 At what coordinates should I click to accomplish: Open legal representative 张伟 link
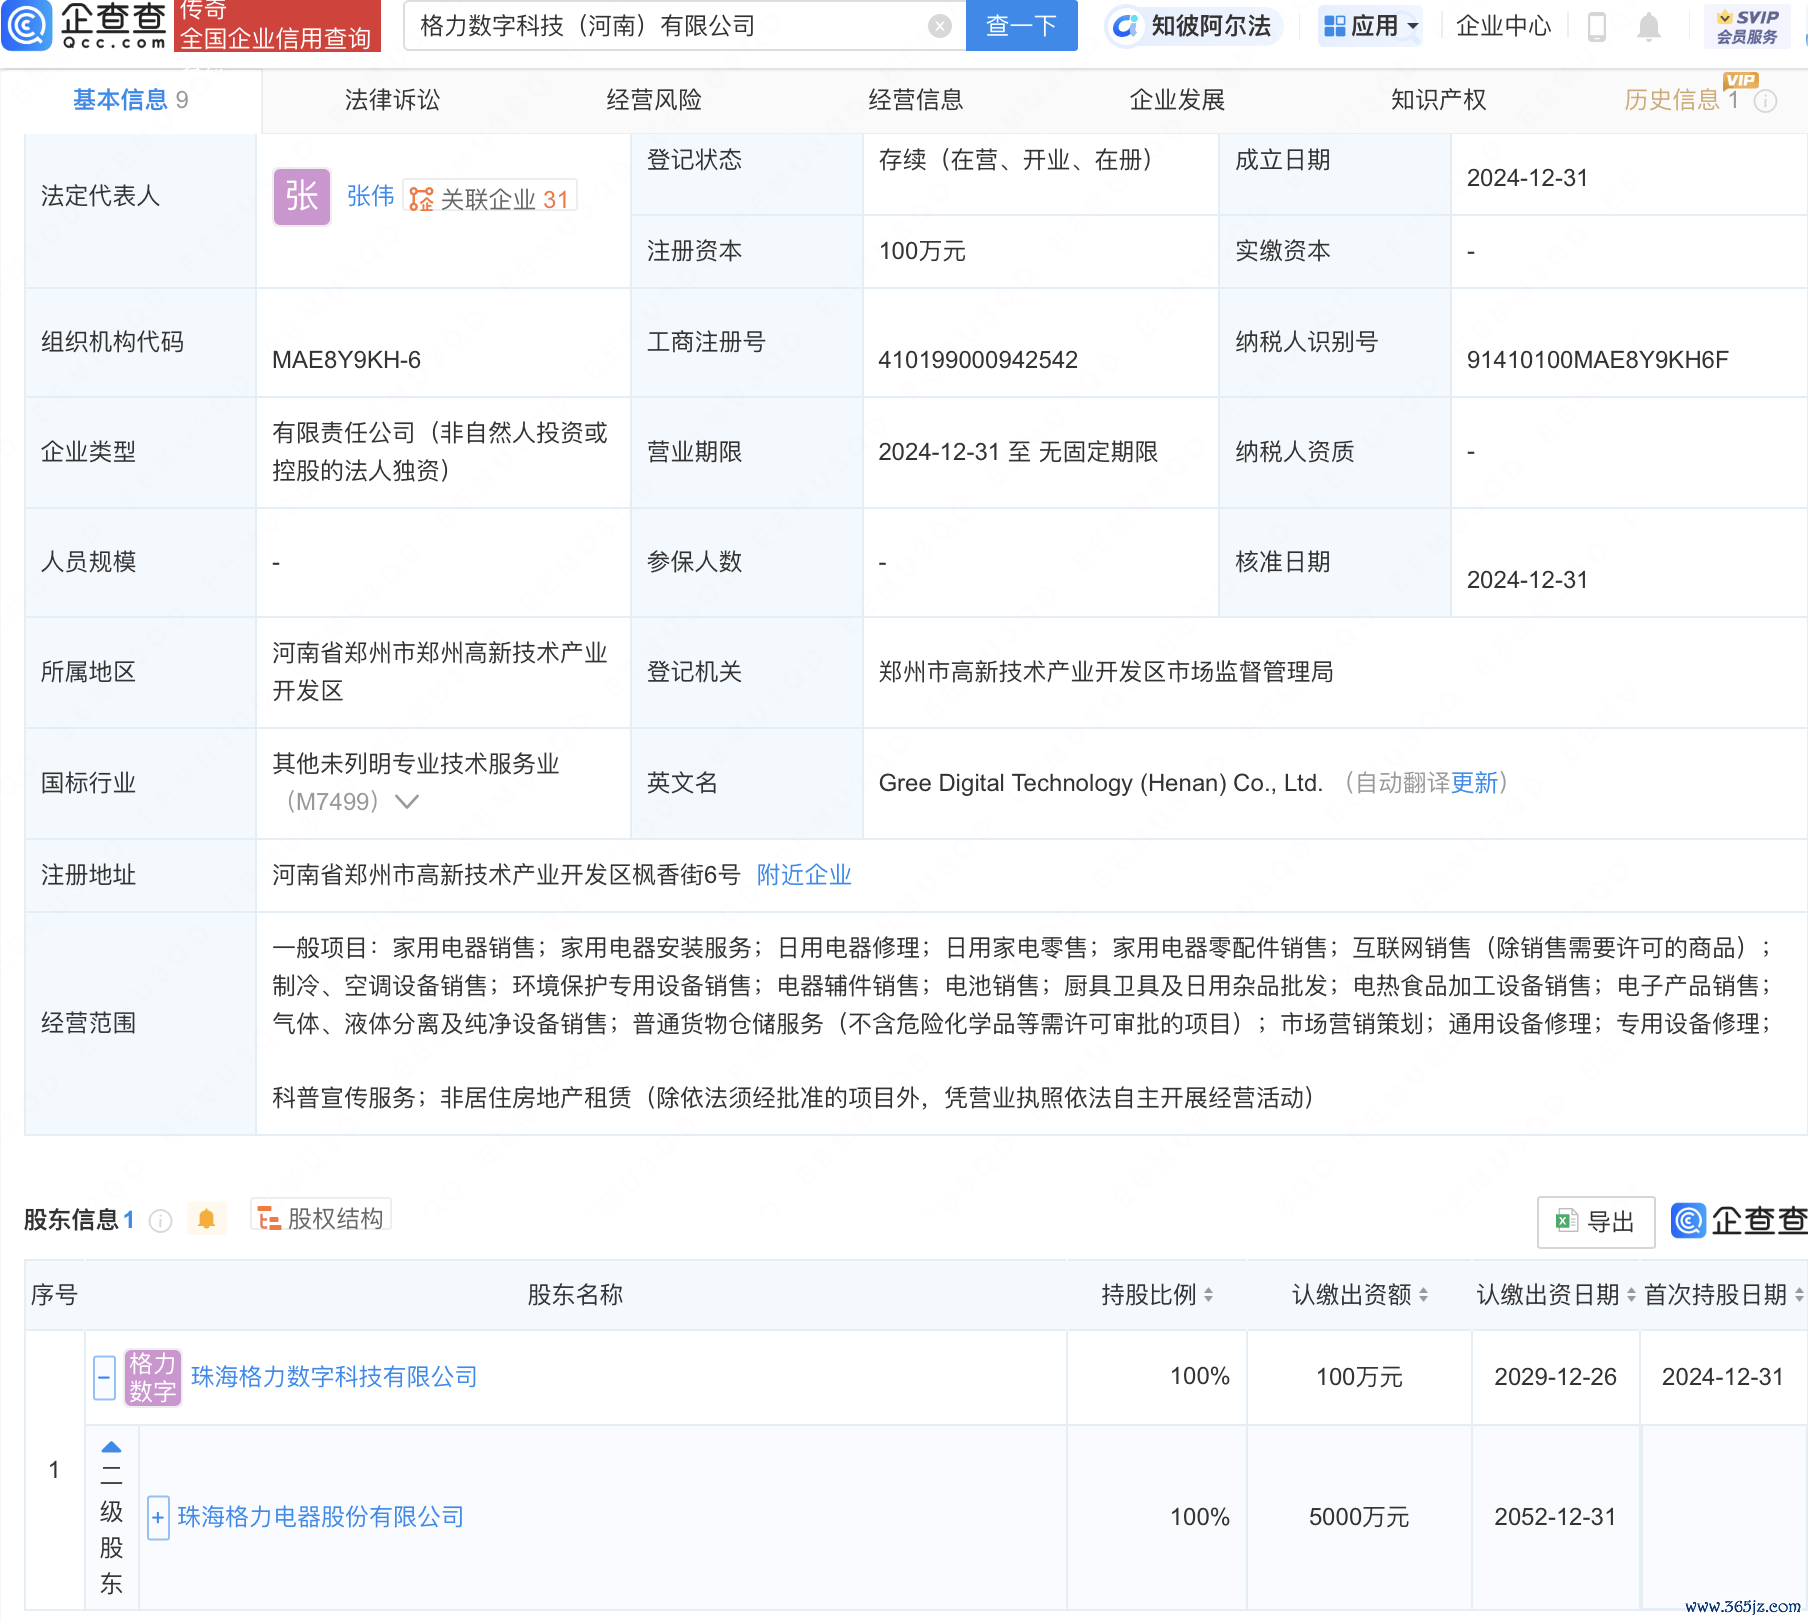(370, 196)
